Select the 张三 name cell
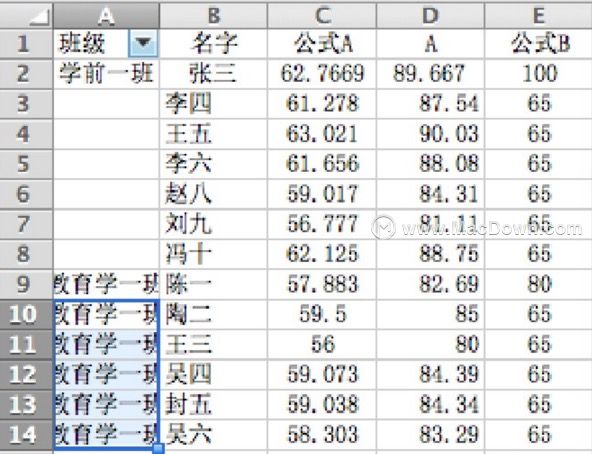Viewport: 592px width, 454px height. [x=213, y=74]
